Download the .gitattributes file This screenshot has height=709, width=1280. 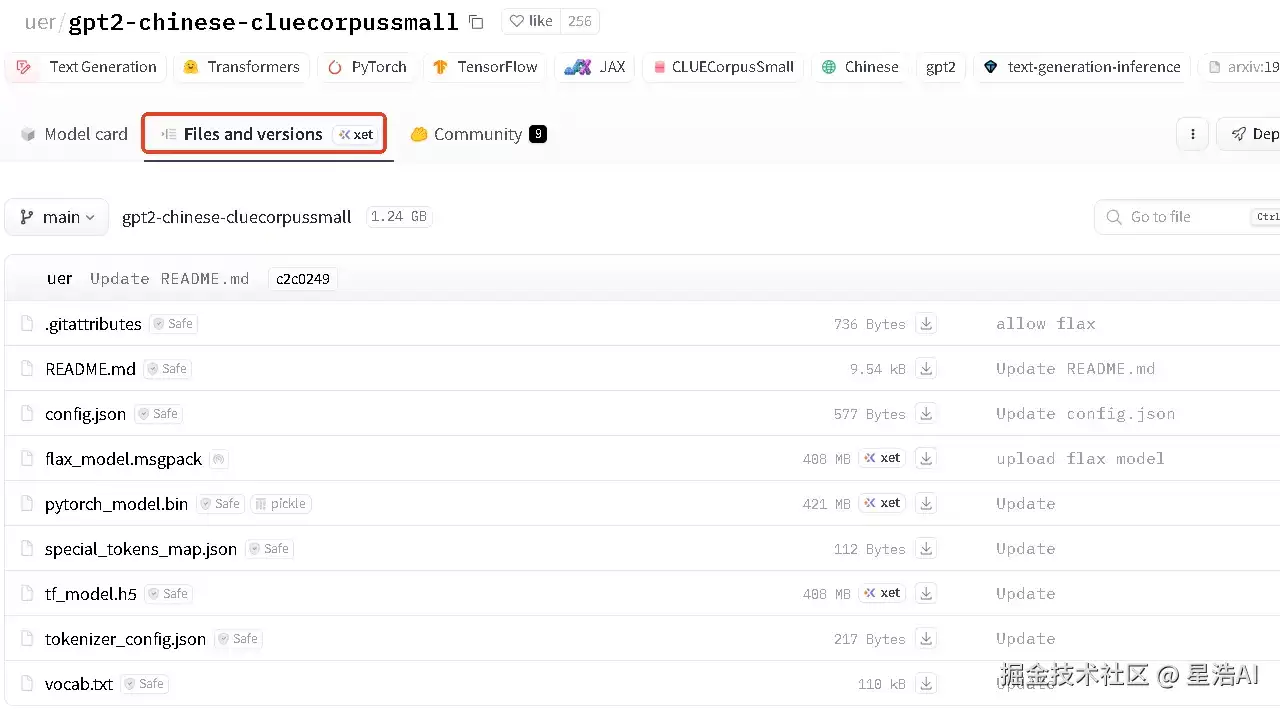click(x=927, y=324)
